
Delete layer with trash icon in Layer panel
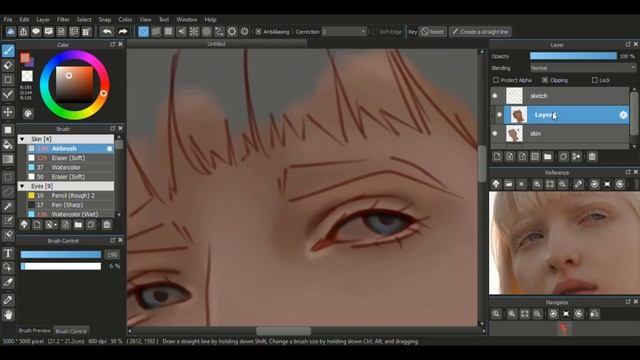[592, 156]
